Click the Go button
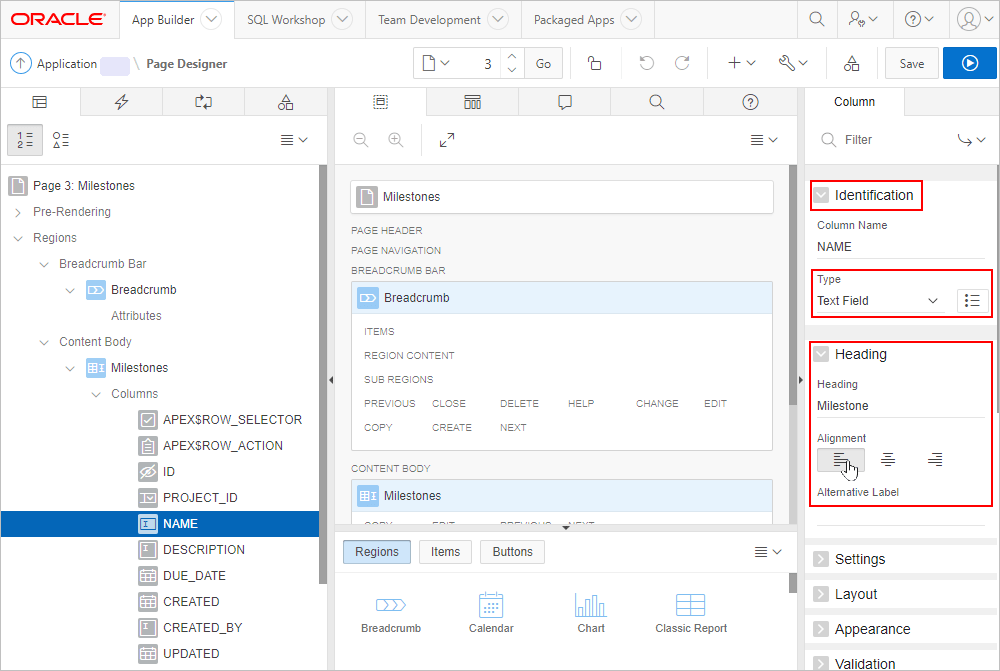Image resolution: width=1000 pixels, height=671 pixels. pyautogui.click(x=543, y=62)
